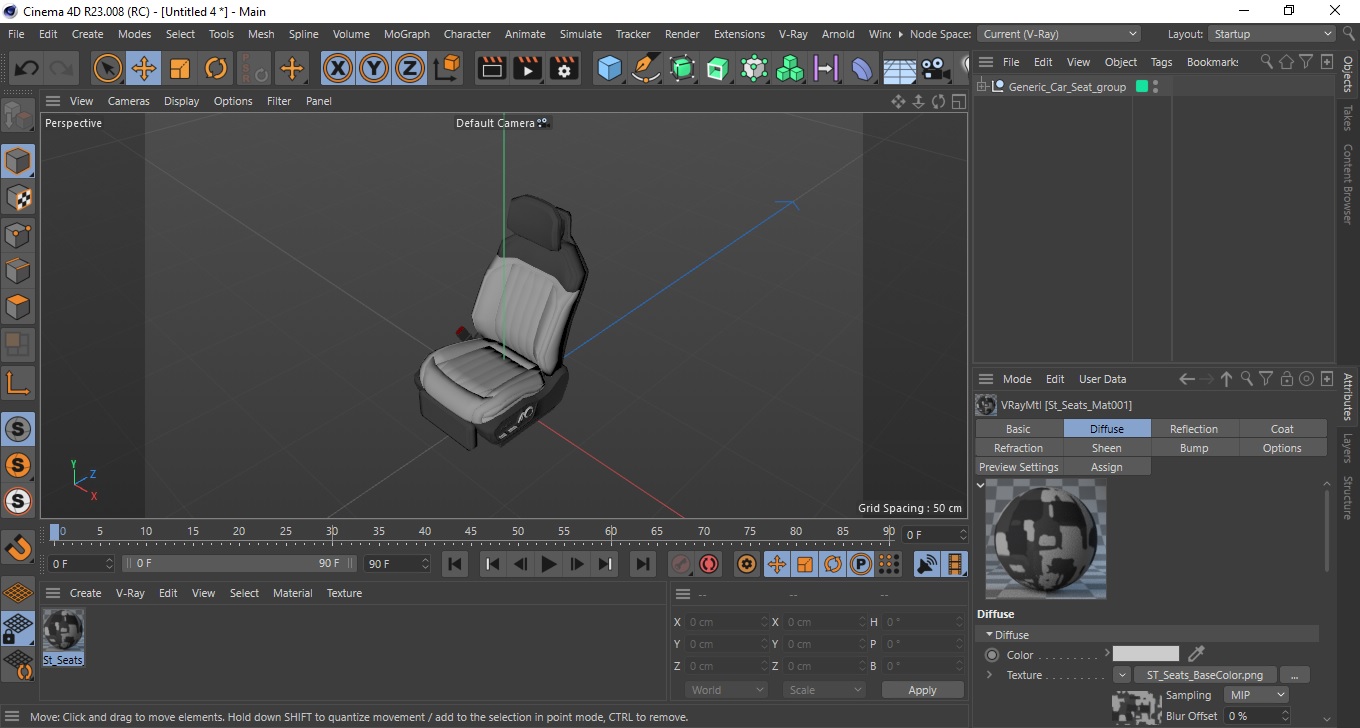Click the Enable Axis L-shaped icon

tap(18, 382)
